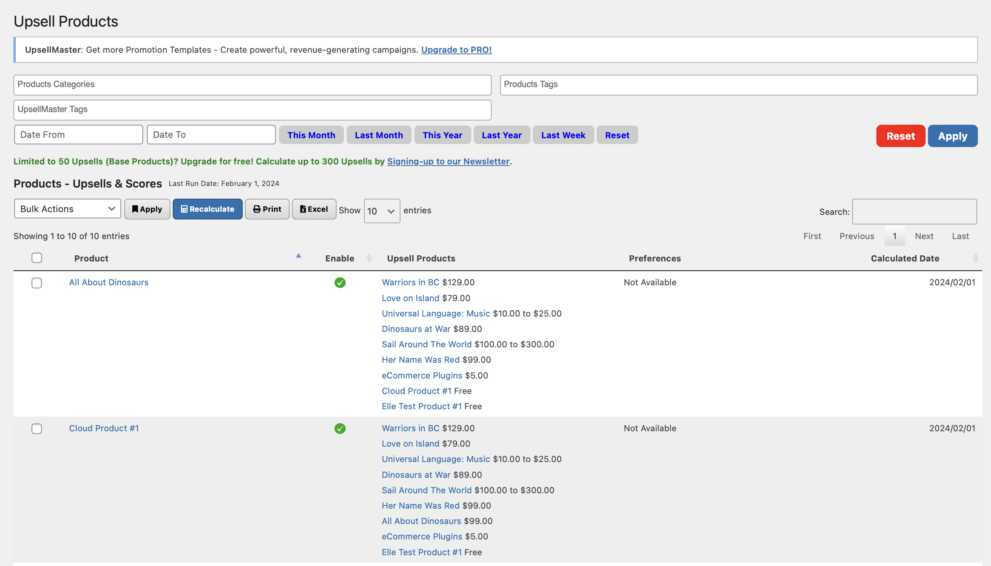This screenshot has height=566, width=991.
Task: Tick the checkbox for All About Dinosaurs
Action: tap(37, 283)
